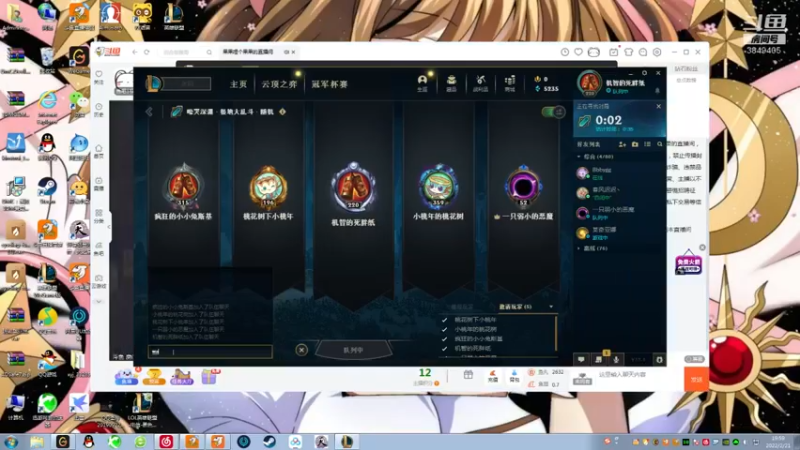Toggle checkmark for 小桃年的桃花树 in invite list
800x450 pixels.
pos(444,330)
